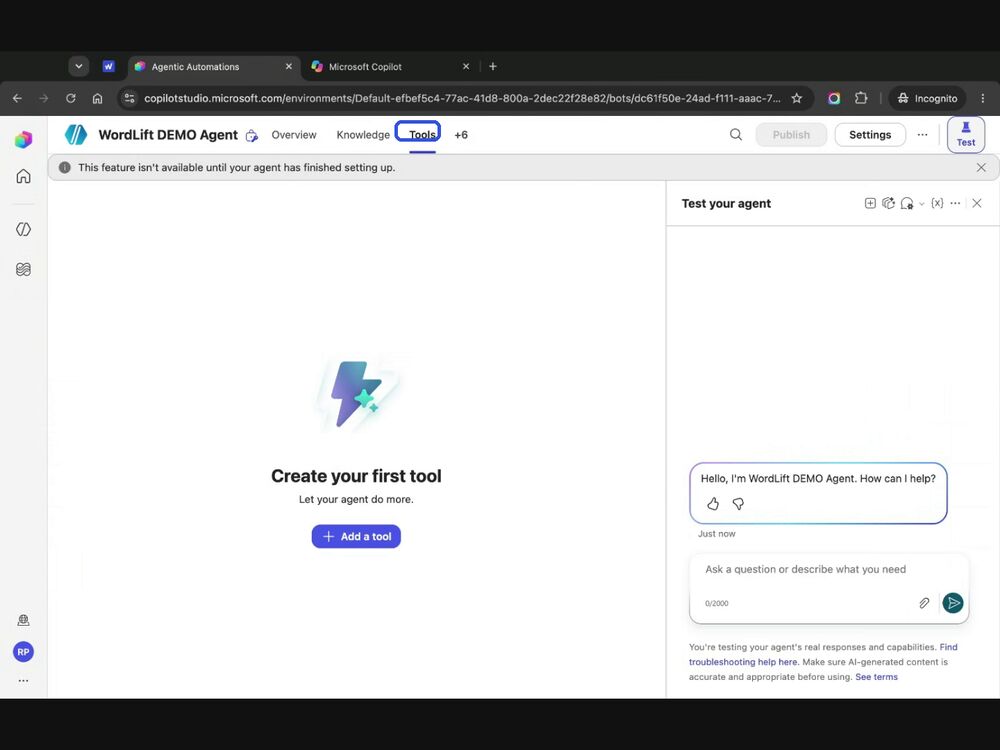Send the message with the send arrow
Screen dimensions: 1000x750
tap(953, 603)
